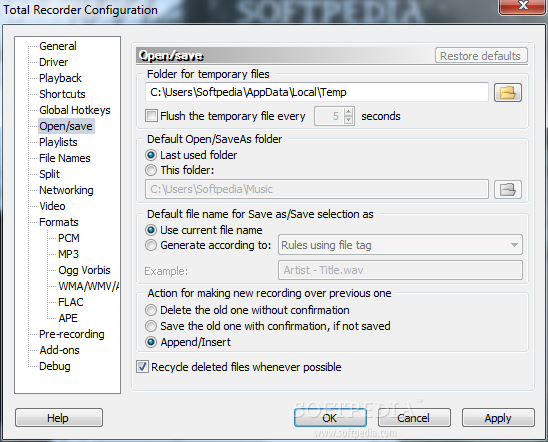Go to Global Hotkeys settings page
Viewport: 548px width, 442px height.
75,110
